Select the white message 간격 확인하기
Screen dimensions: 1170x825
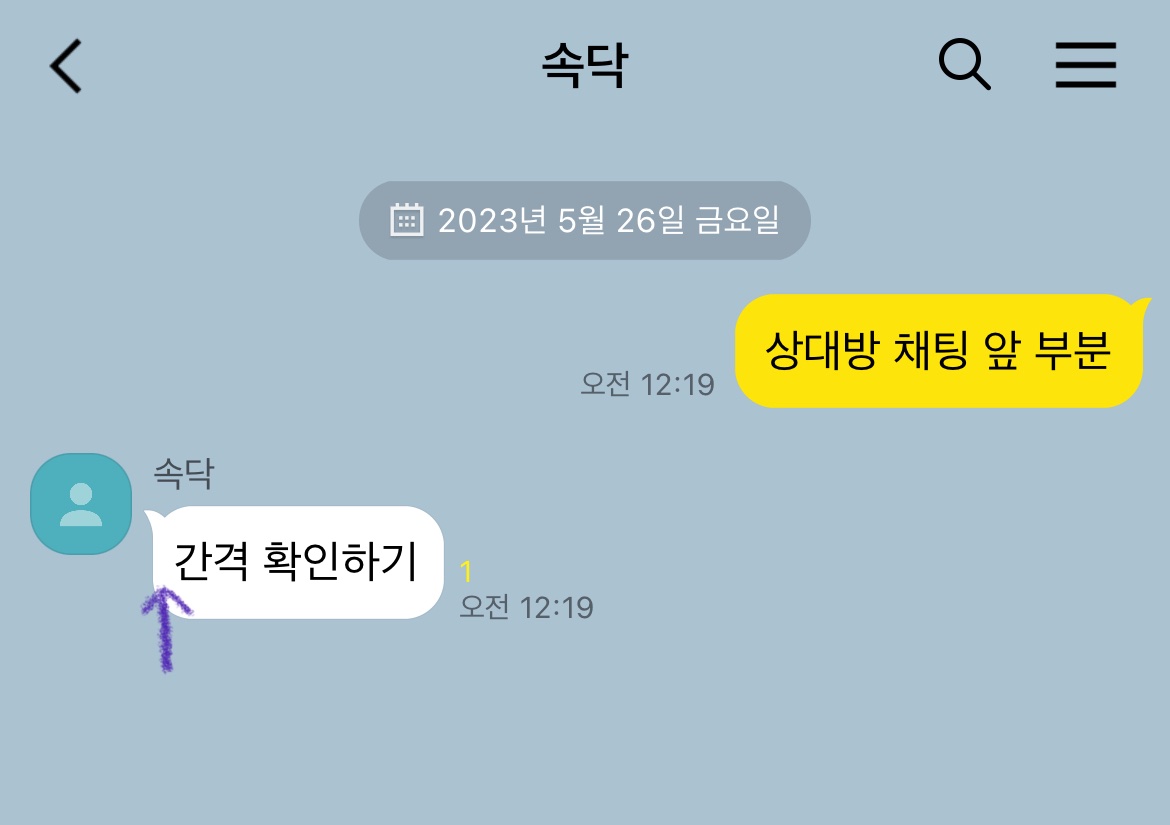(x=297, y=562)
